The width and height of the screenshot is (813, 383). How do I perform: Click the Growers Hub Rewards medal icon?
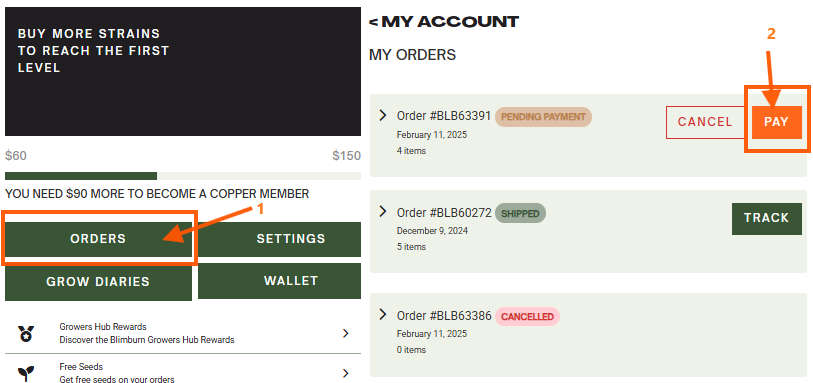(x=26, y=333)
